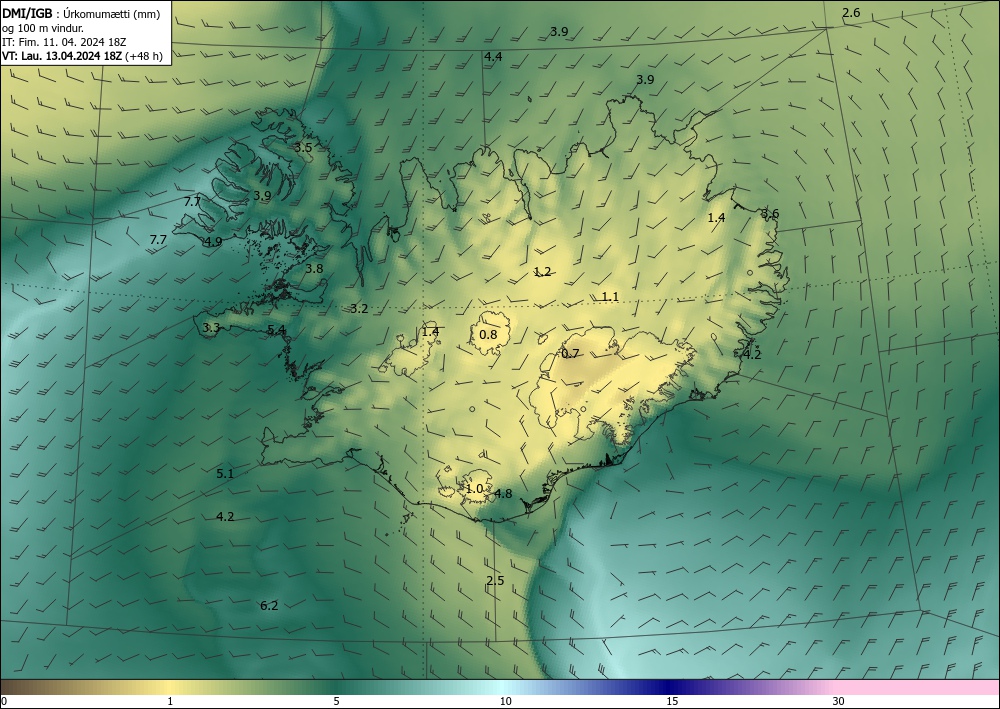Click the colour scale label 30
This screenshot has width=1000, height=709.
[x=839, y=701]
